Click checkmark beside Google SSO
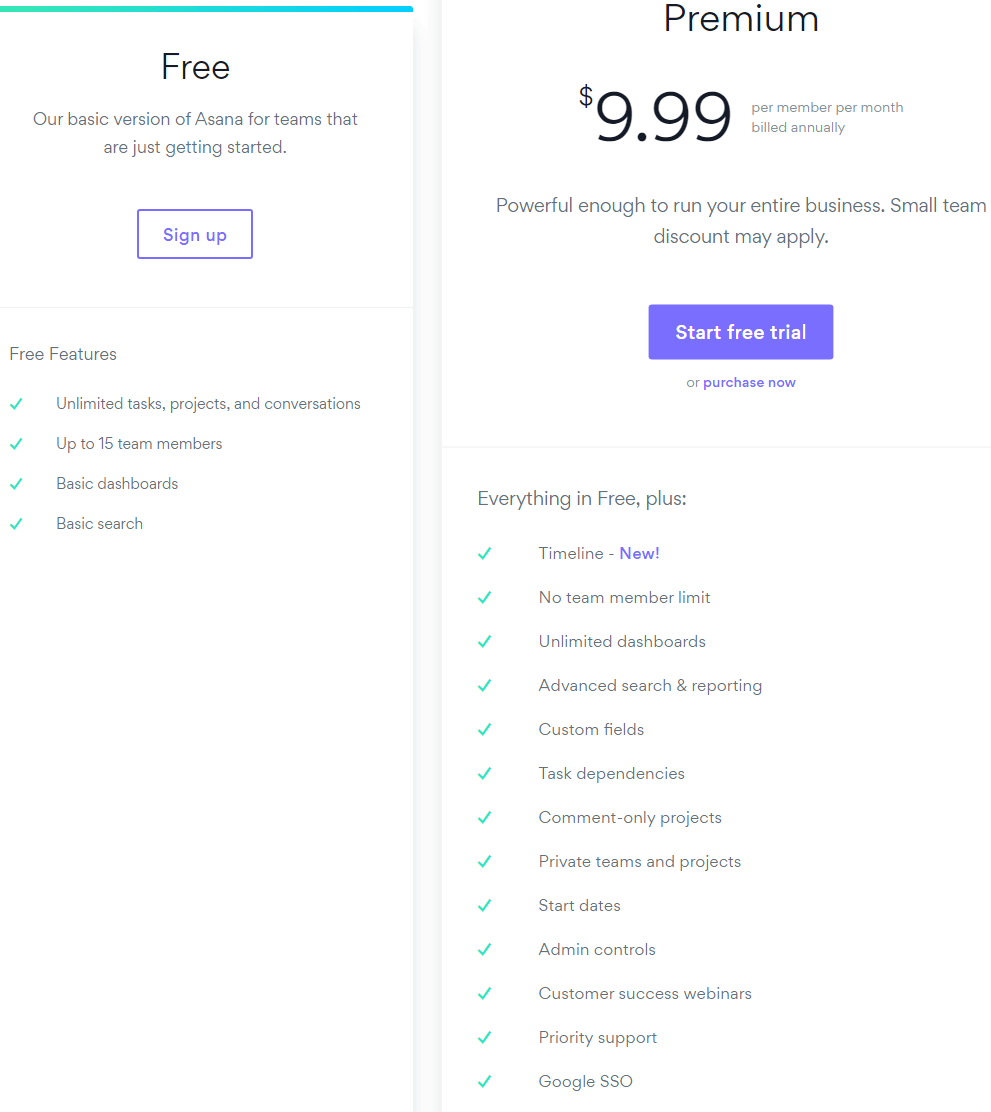Image resolution: width=991 pixels, height=1112 pixels. coord(485,1082)
